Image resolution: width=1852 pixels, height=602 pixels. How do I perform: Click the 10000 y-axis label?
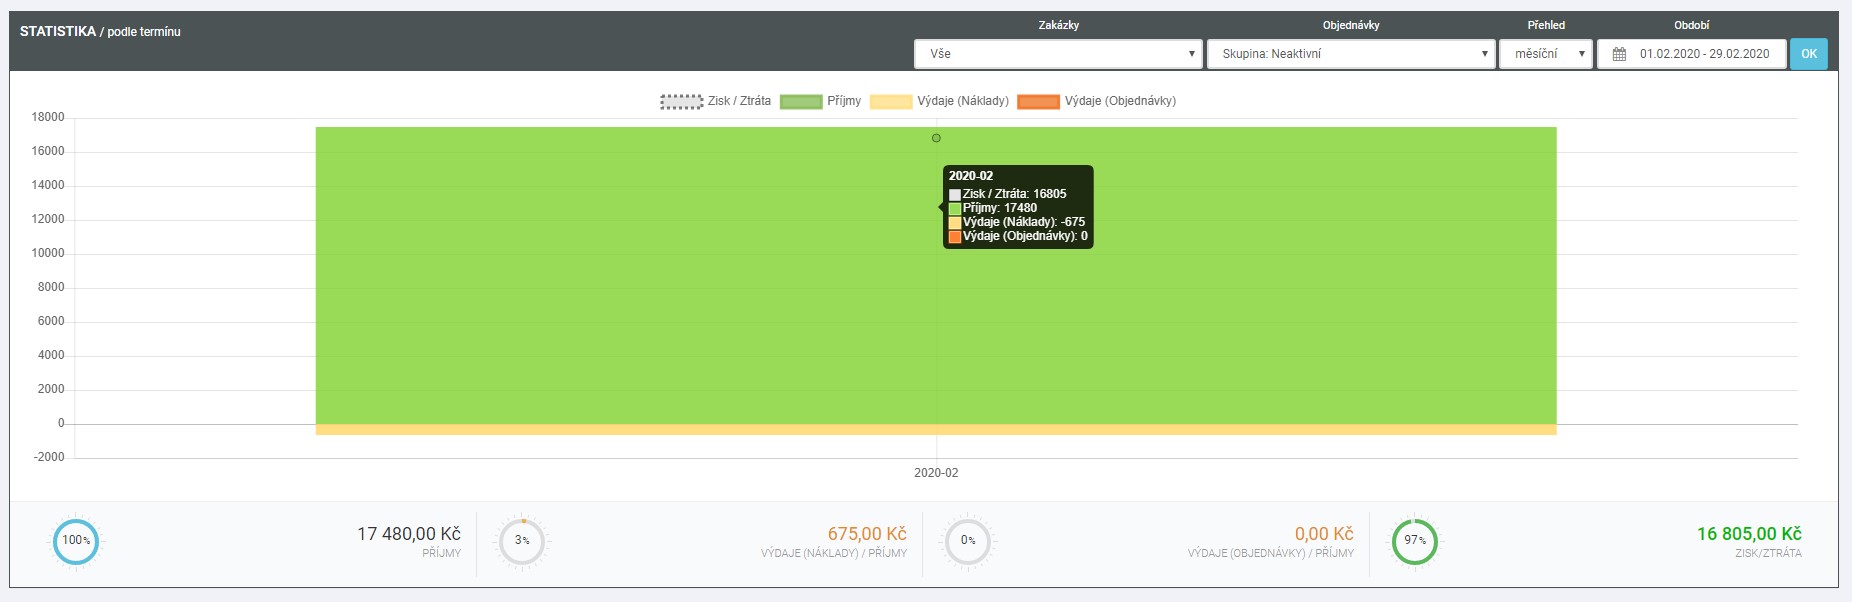48,253
